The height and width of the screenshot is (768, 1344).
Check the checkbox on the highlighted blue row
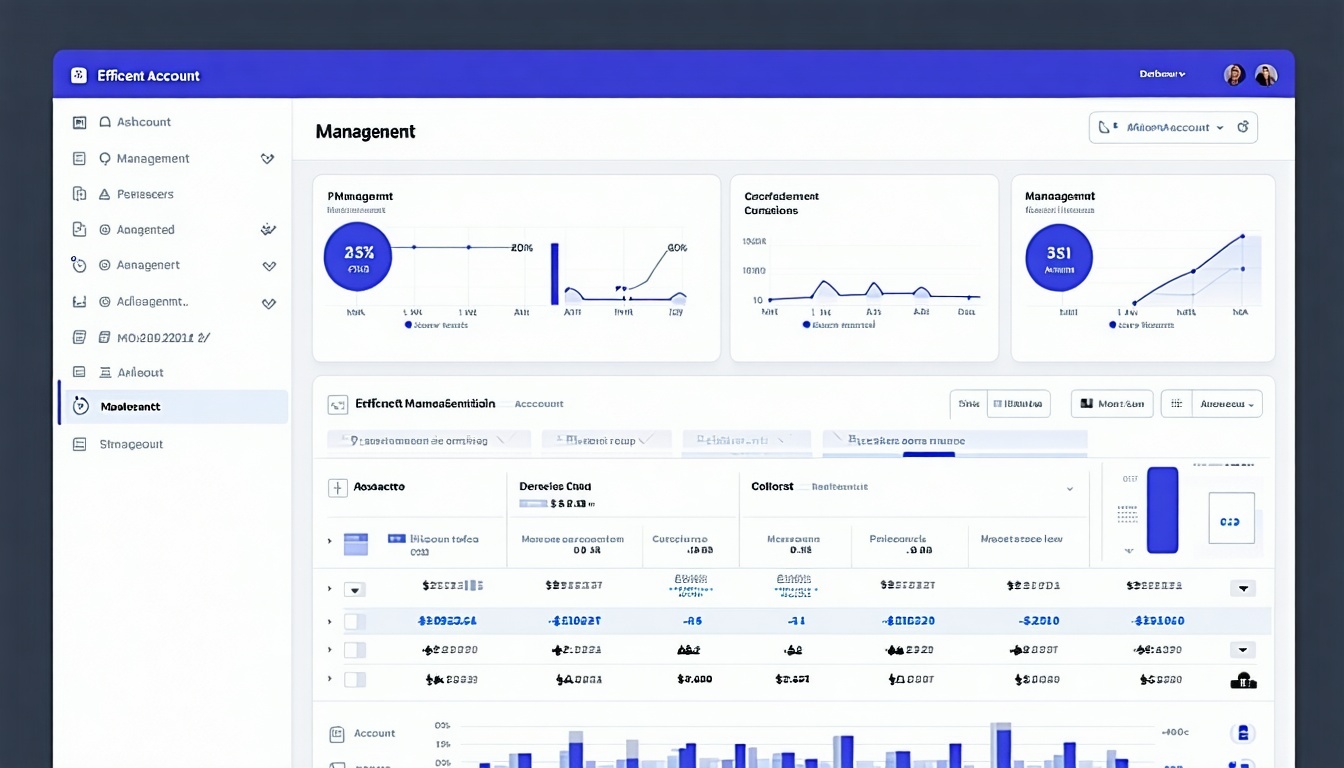(353, 620)
